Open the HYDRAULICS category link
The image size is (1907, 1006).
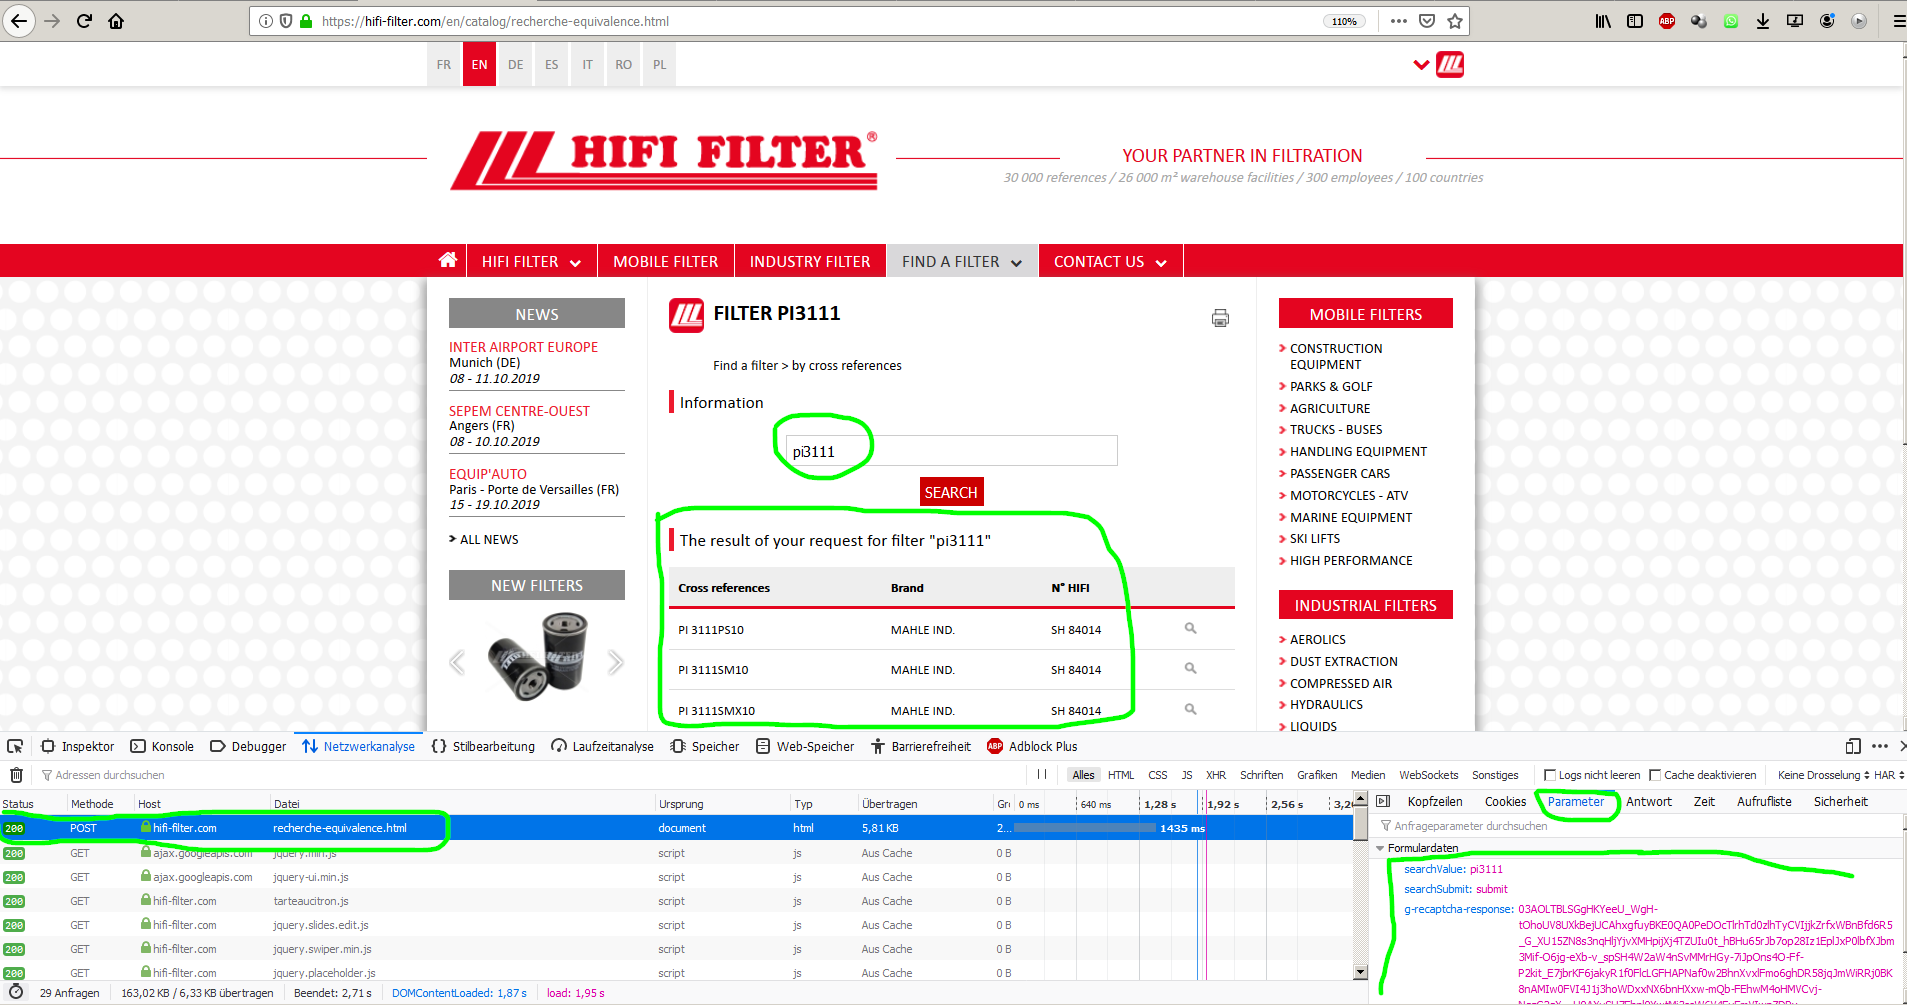(x=1326, y=705)
